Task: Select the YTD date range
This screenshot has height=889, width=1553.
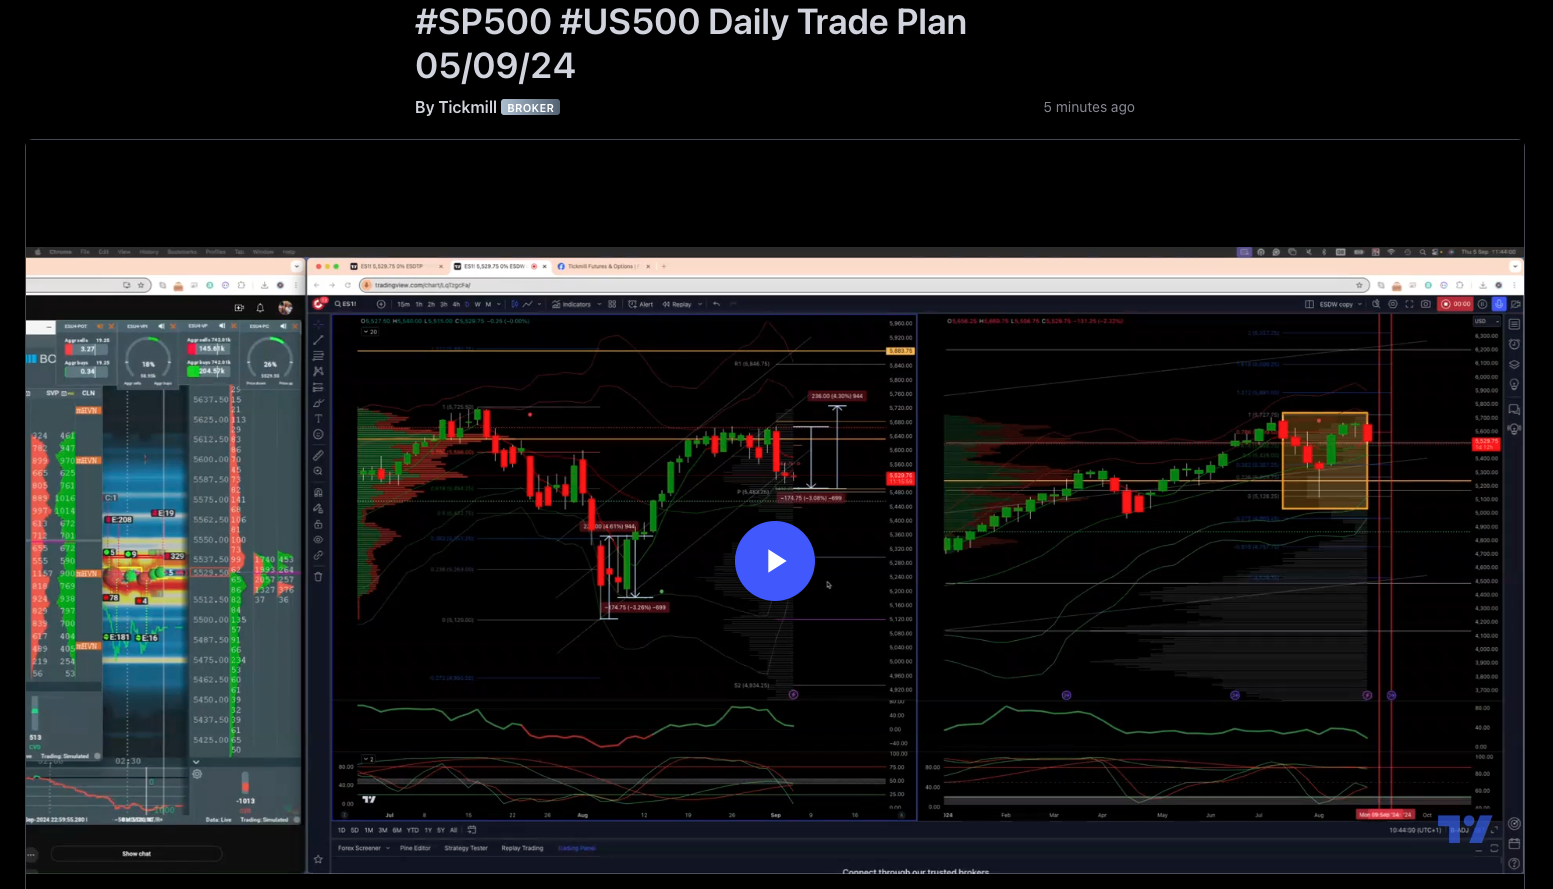Action: 412,830
